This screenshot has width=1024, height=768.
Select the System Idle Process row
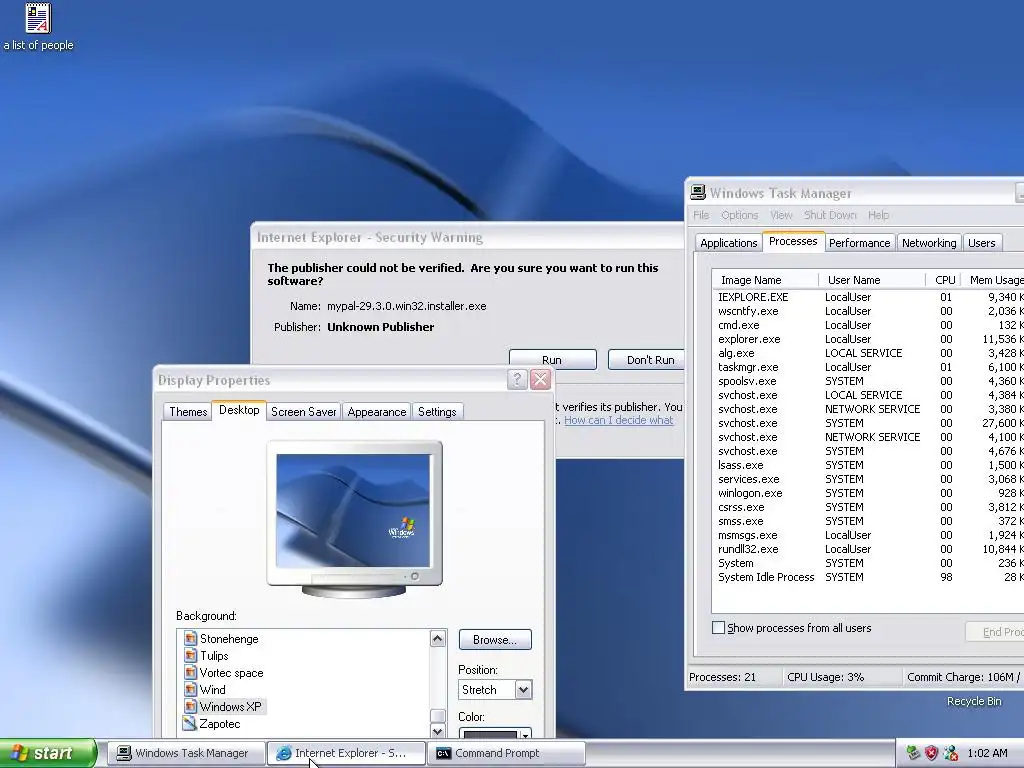tap(868, 577)
